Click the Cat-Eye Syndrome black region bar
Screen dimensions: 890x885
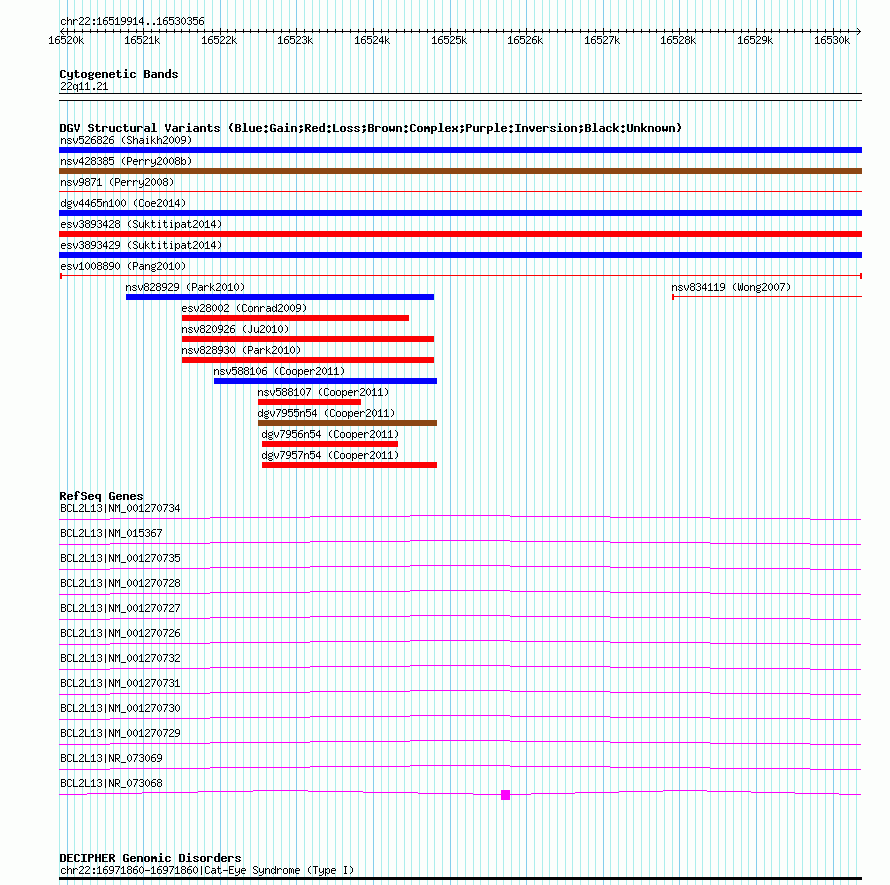click(460, 879)
